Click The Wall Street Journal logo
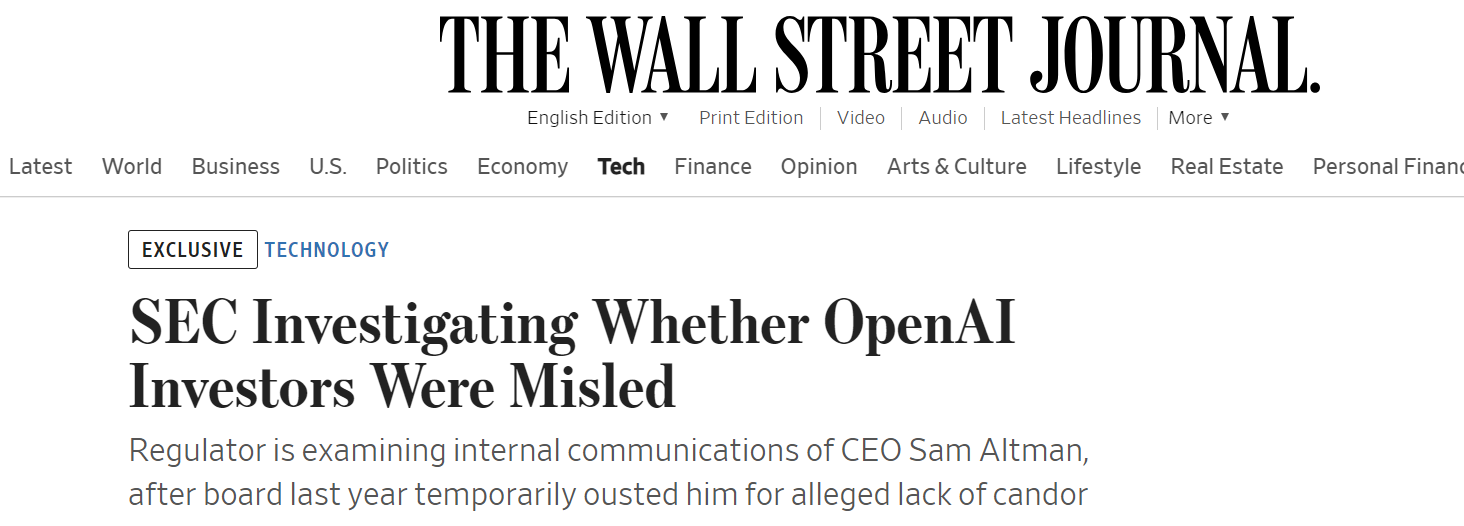Image resolution: width=1464 pixels, height=526 pixels. pos(879,54)
